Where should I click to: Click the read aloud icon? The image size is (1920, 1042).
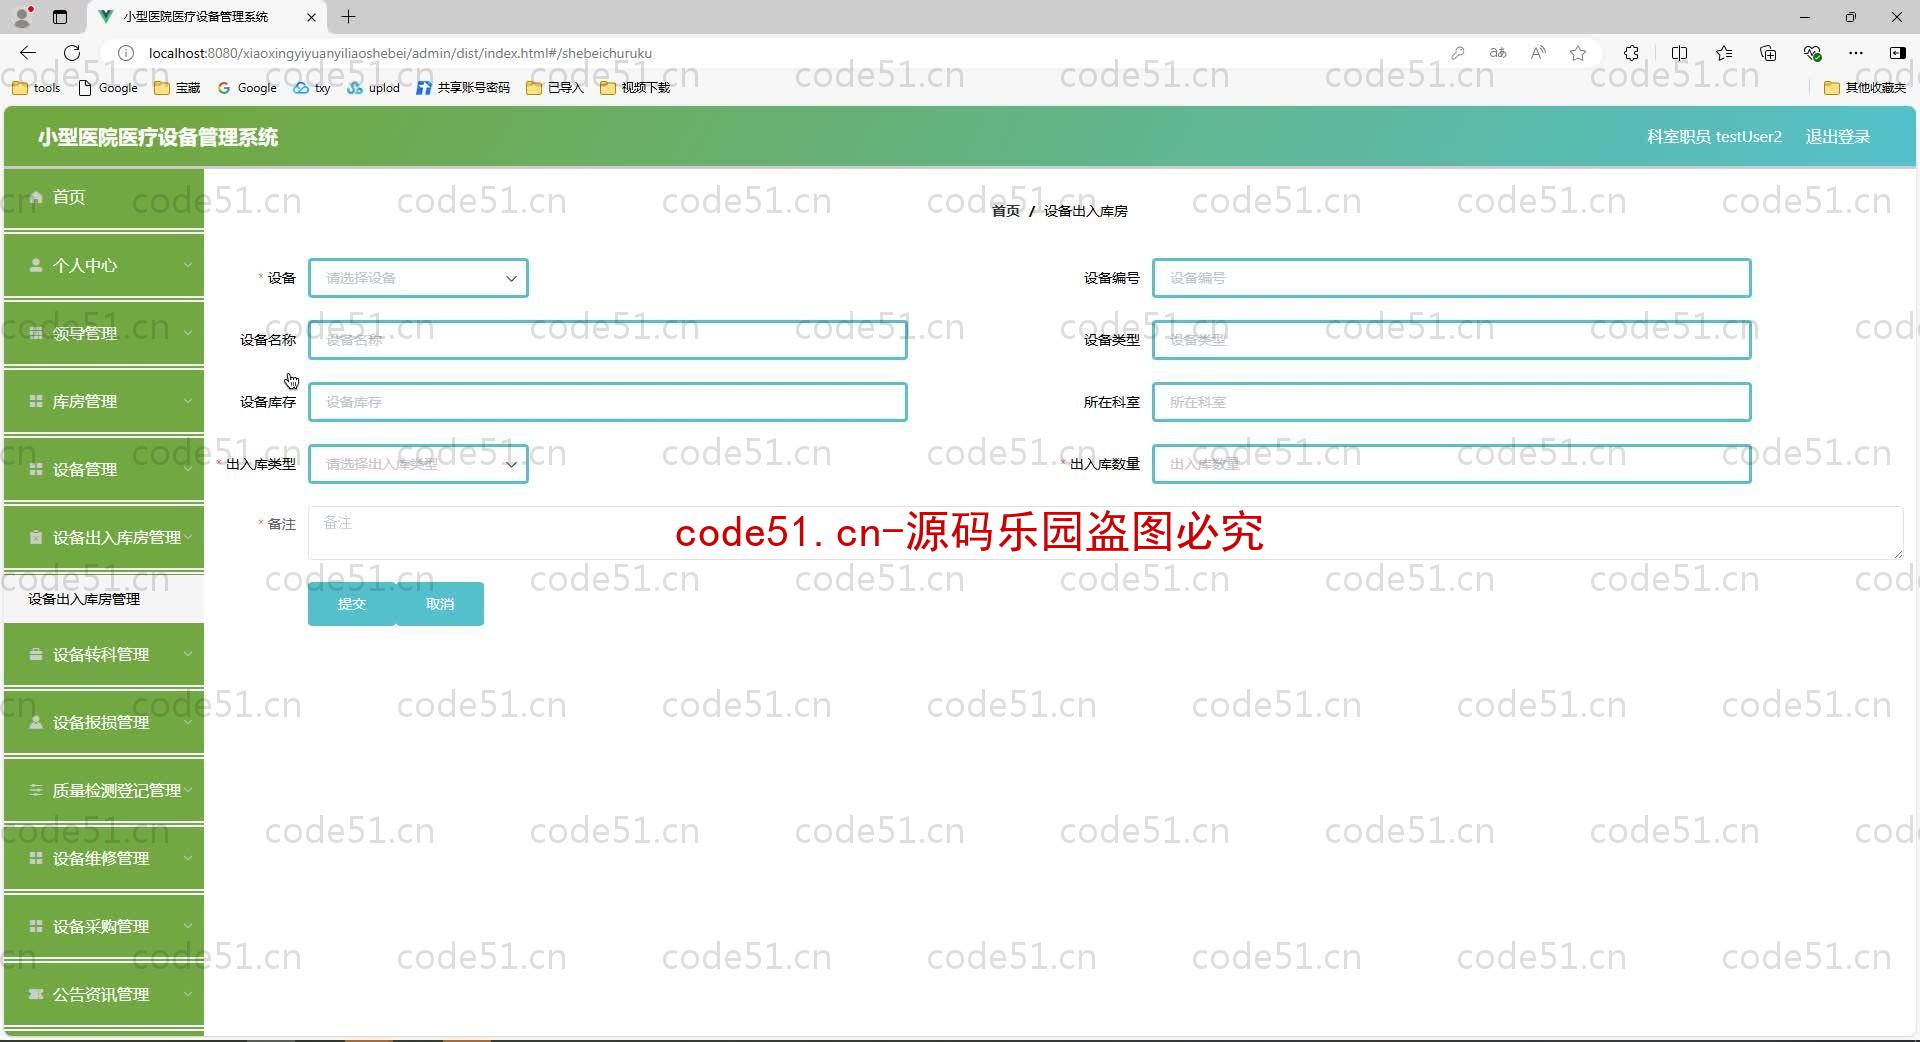(x=1538, y=53)
